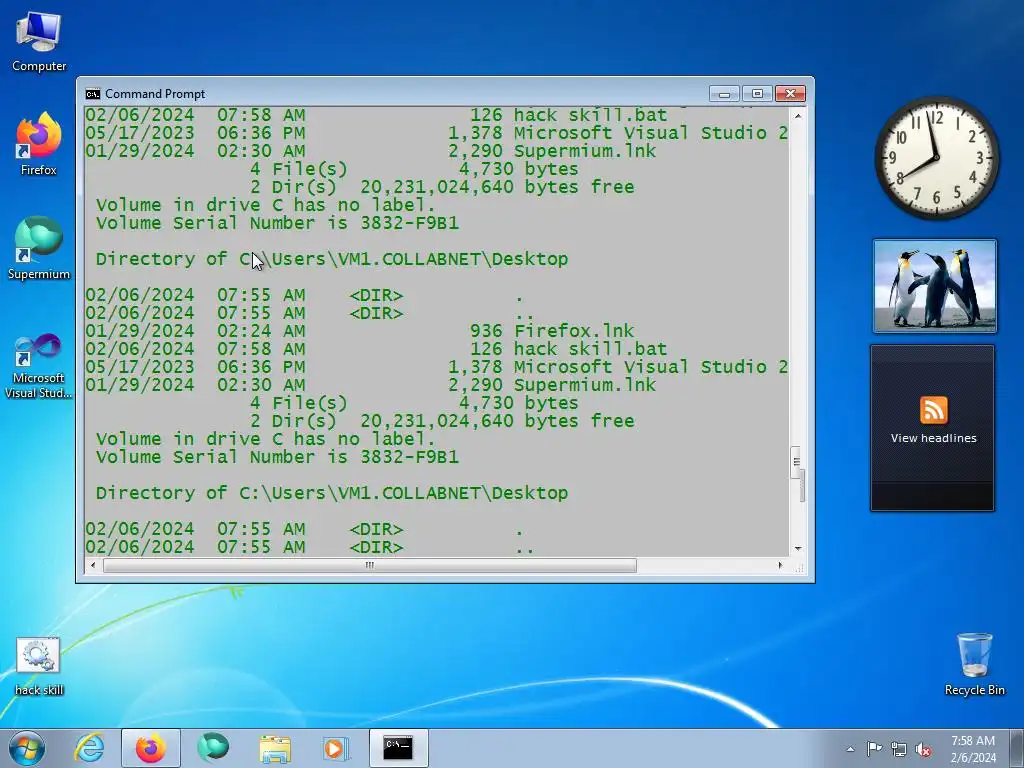This screenshot has width=1024, height=768.
Task: Select the Firefox desktop shortcut
Action: 39,144
